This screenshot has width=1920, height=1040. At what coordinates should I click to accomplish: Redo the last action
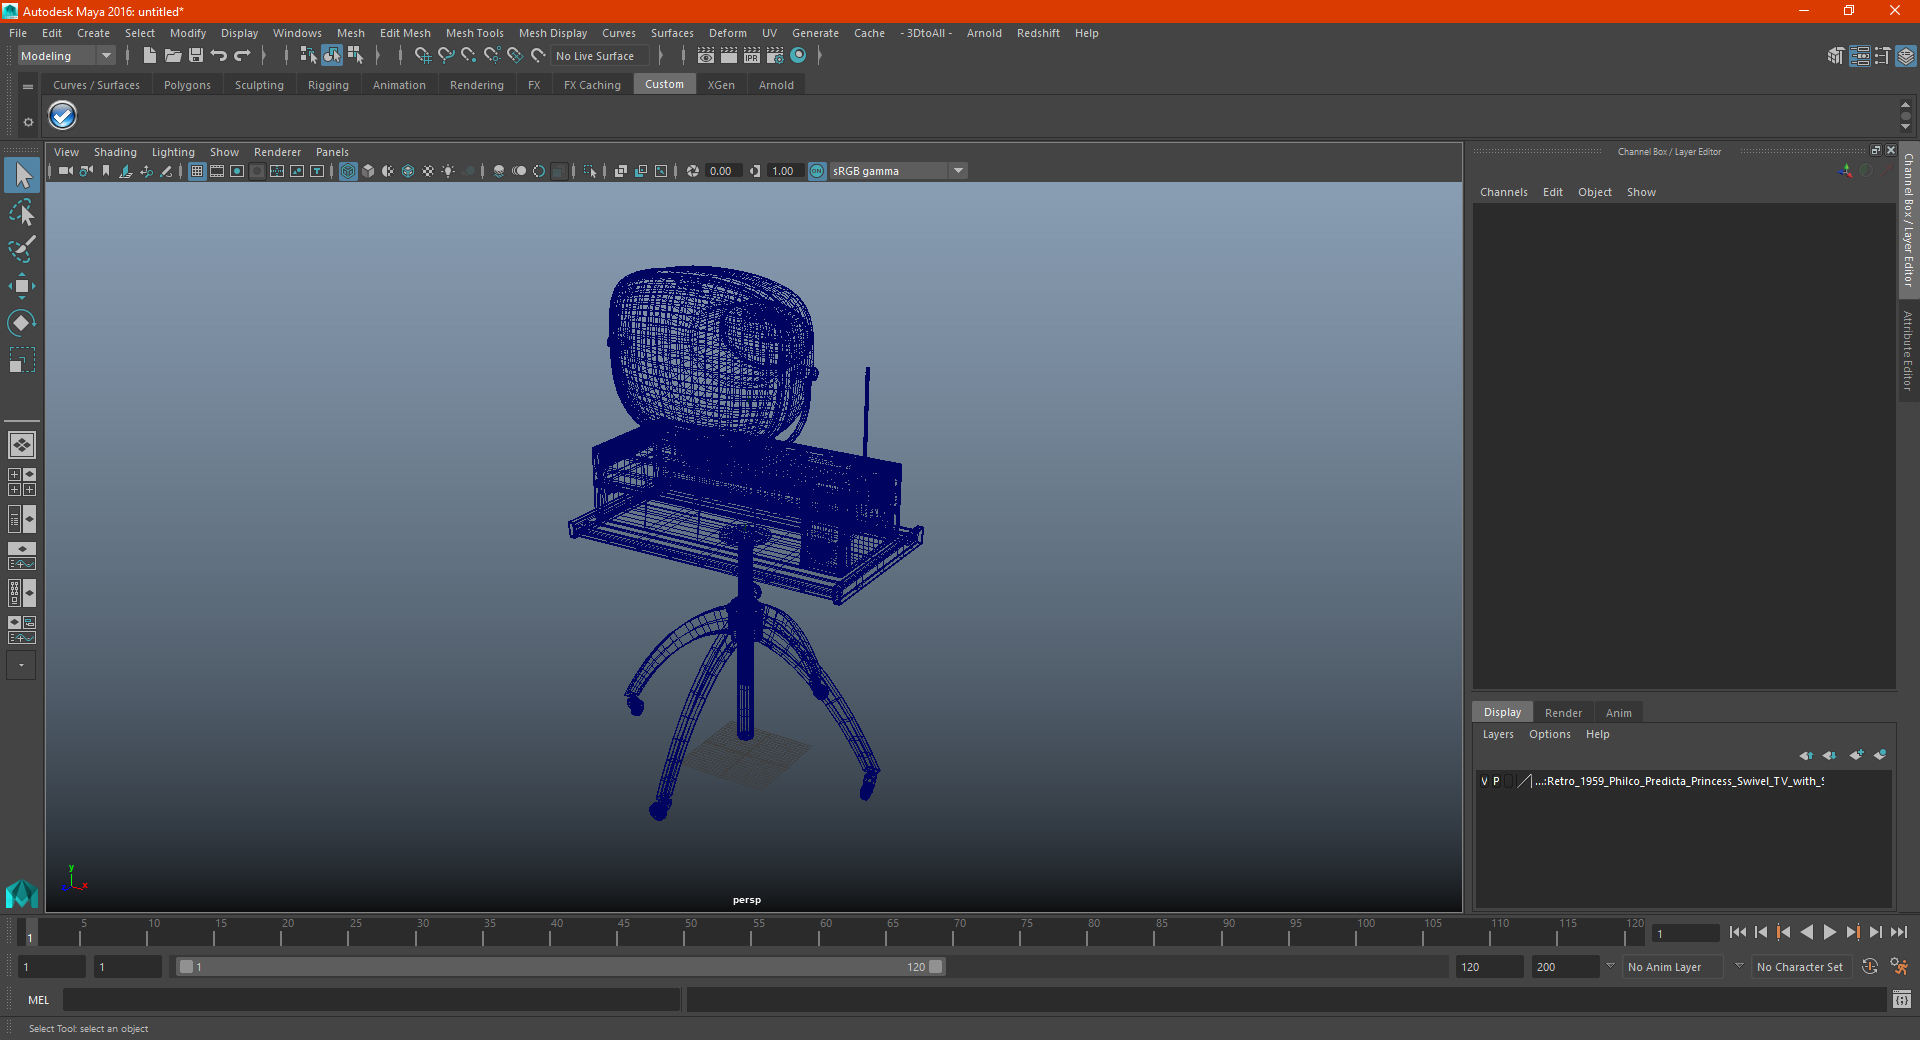(242, 56)
